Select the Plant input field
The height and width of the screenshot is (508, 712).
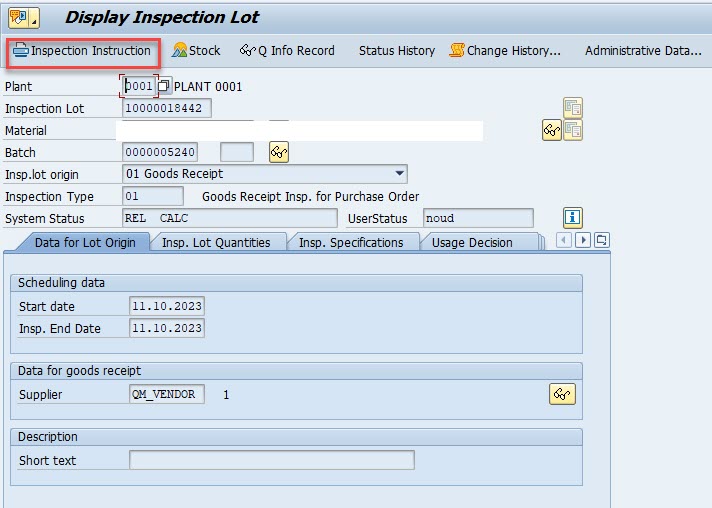point(139,86)
